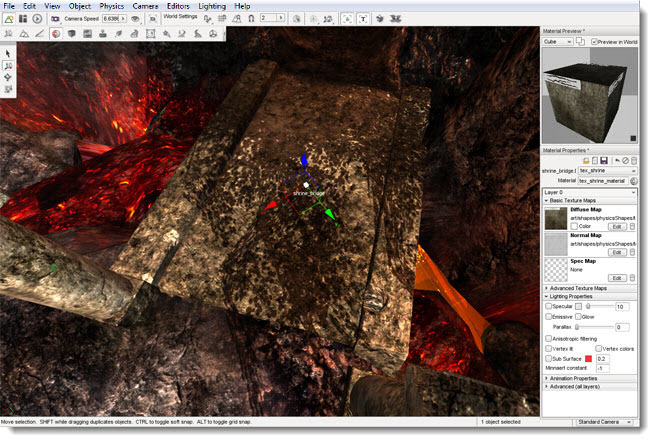Open the Sketch Tool cube icon
This screenshot has width=655, height=442.
tap(71, 34)
